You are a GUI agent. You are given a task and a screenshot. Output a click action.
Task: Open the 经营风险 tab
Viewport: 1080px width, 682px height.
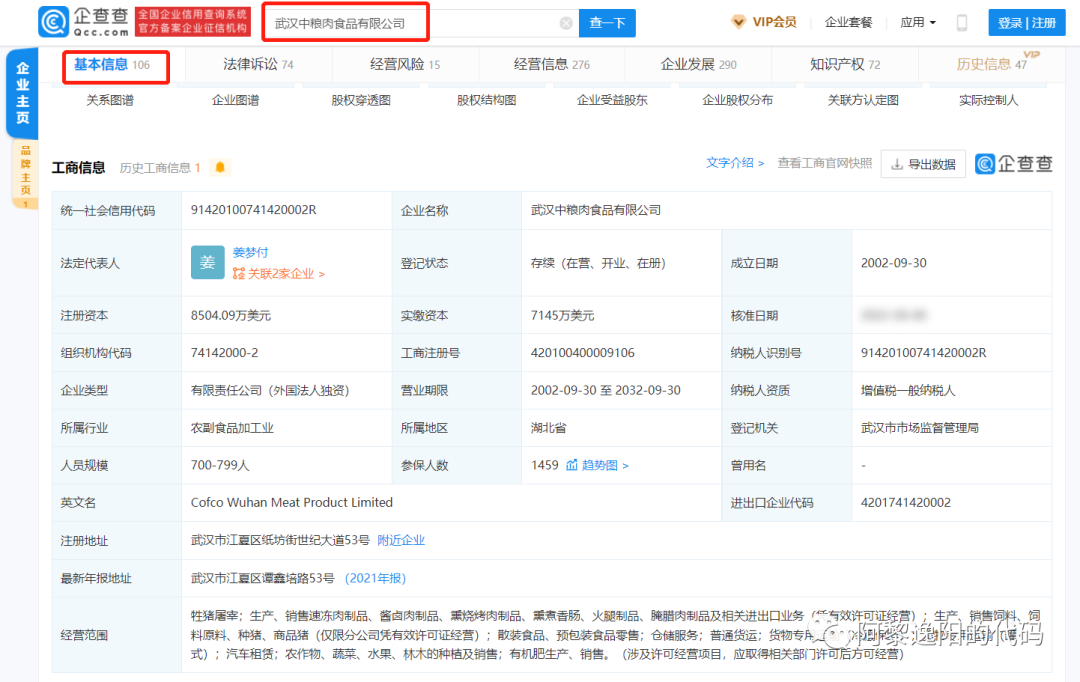pyautogui.click(x=404, y=64)
